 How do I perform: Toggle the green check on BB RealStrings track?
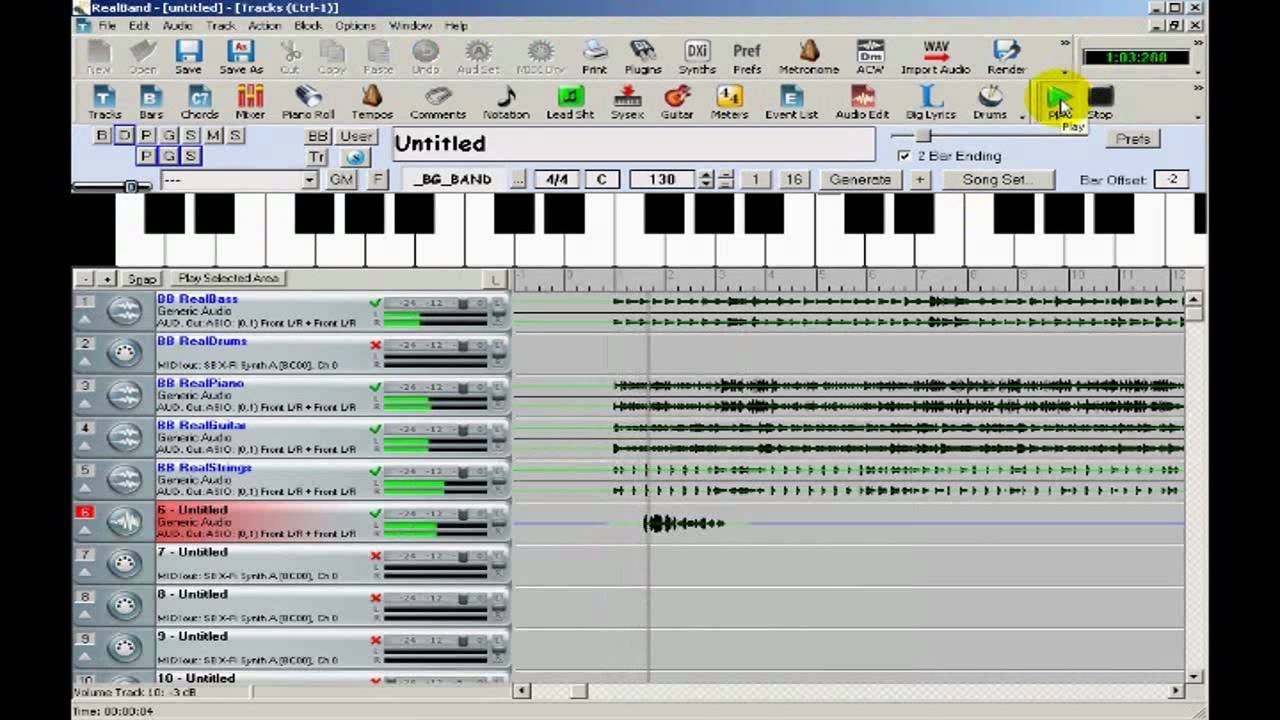click(375, 471)
